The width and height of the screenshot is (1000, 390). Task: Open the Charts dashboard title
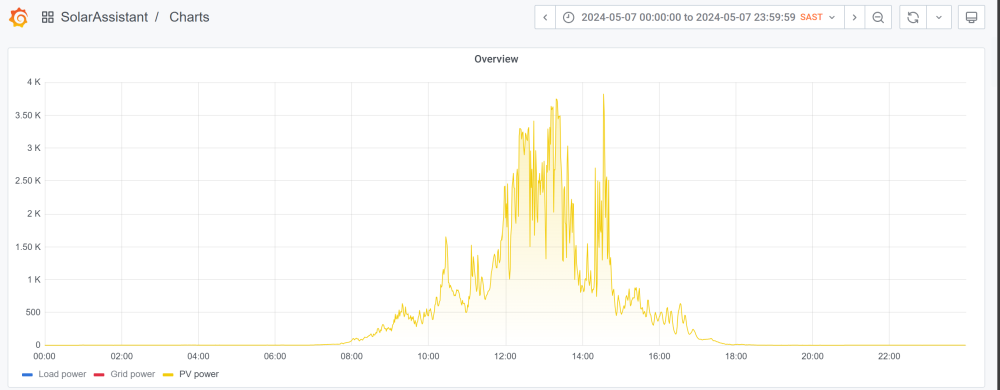point(189,17)
